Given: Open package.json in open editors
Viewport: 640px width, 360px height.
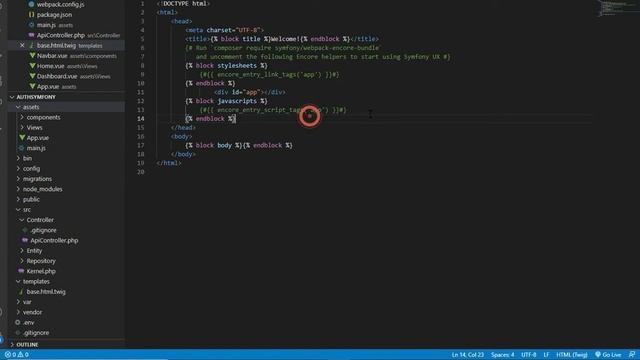Looking at the screenshot, I should (54, 15).
